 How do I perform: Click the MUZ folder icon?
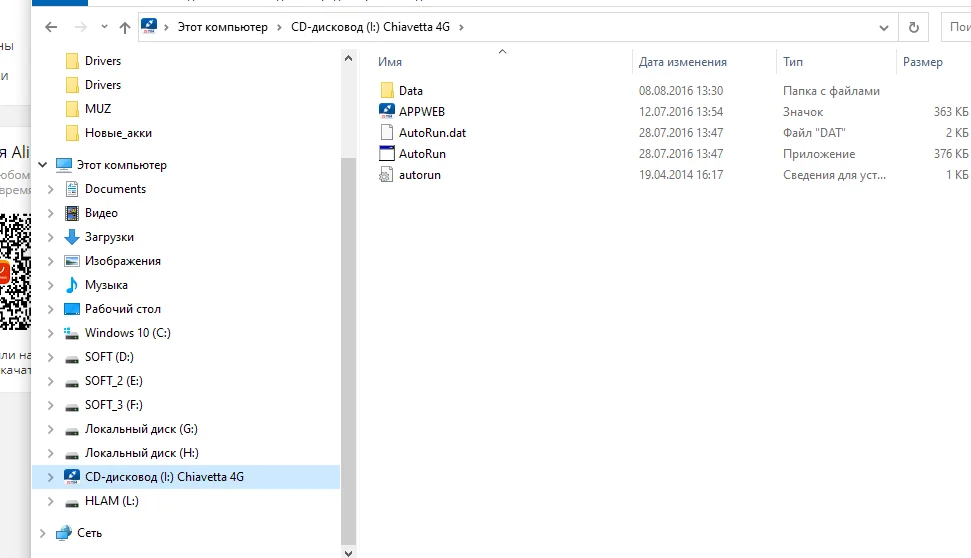point(72,109)
